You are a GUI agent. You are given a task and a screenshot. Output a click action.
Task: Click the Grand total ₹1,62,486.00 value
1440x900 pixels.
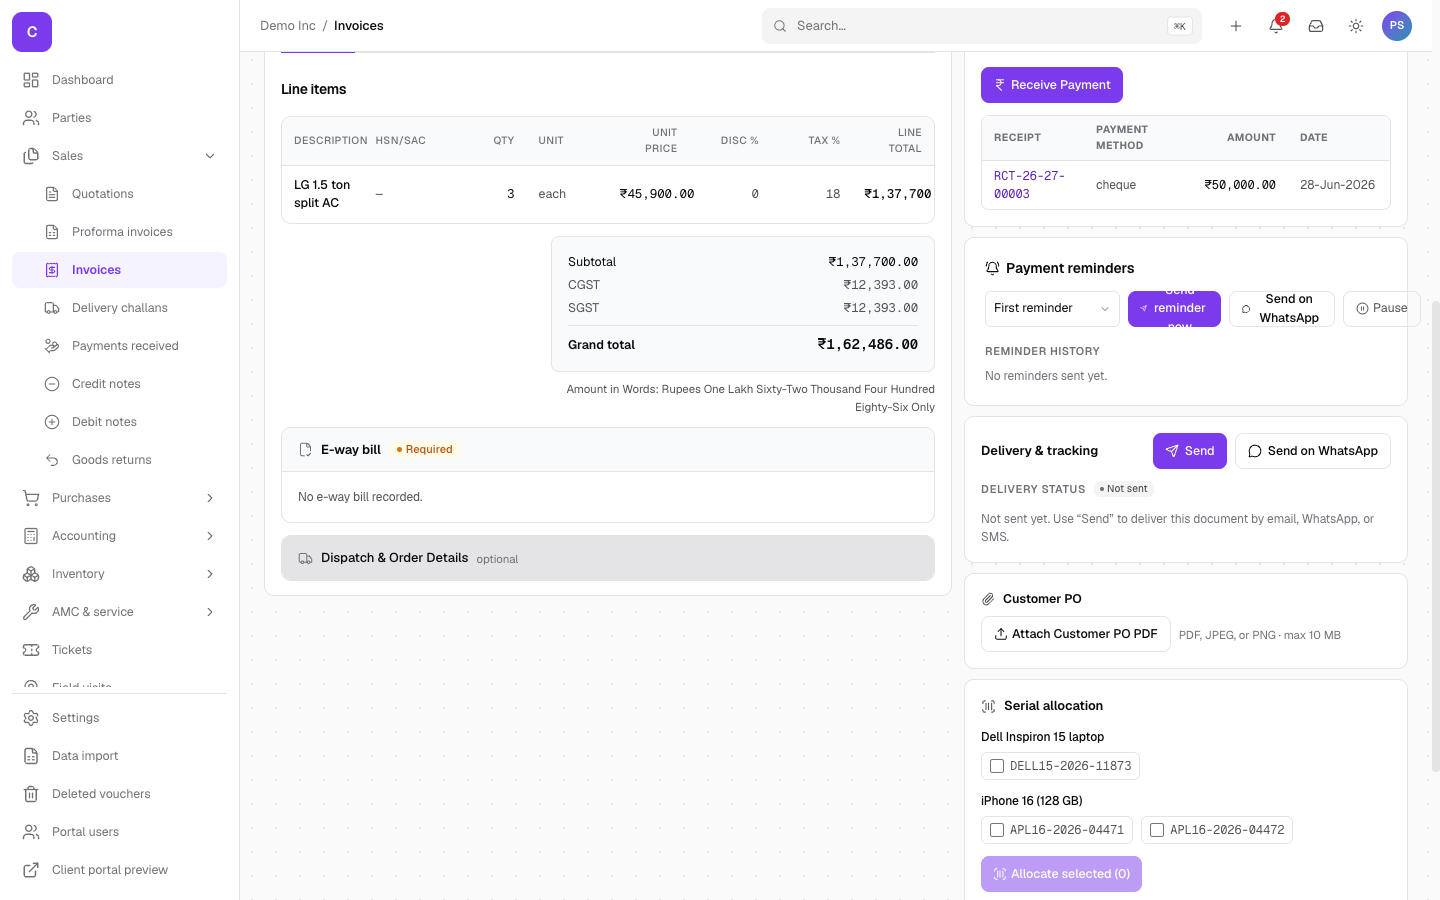tap(868, 345)
